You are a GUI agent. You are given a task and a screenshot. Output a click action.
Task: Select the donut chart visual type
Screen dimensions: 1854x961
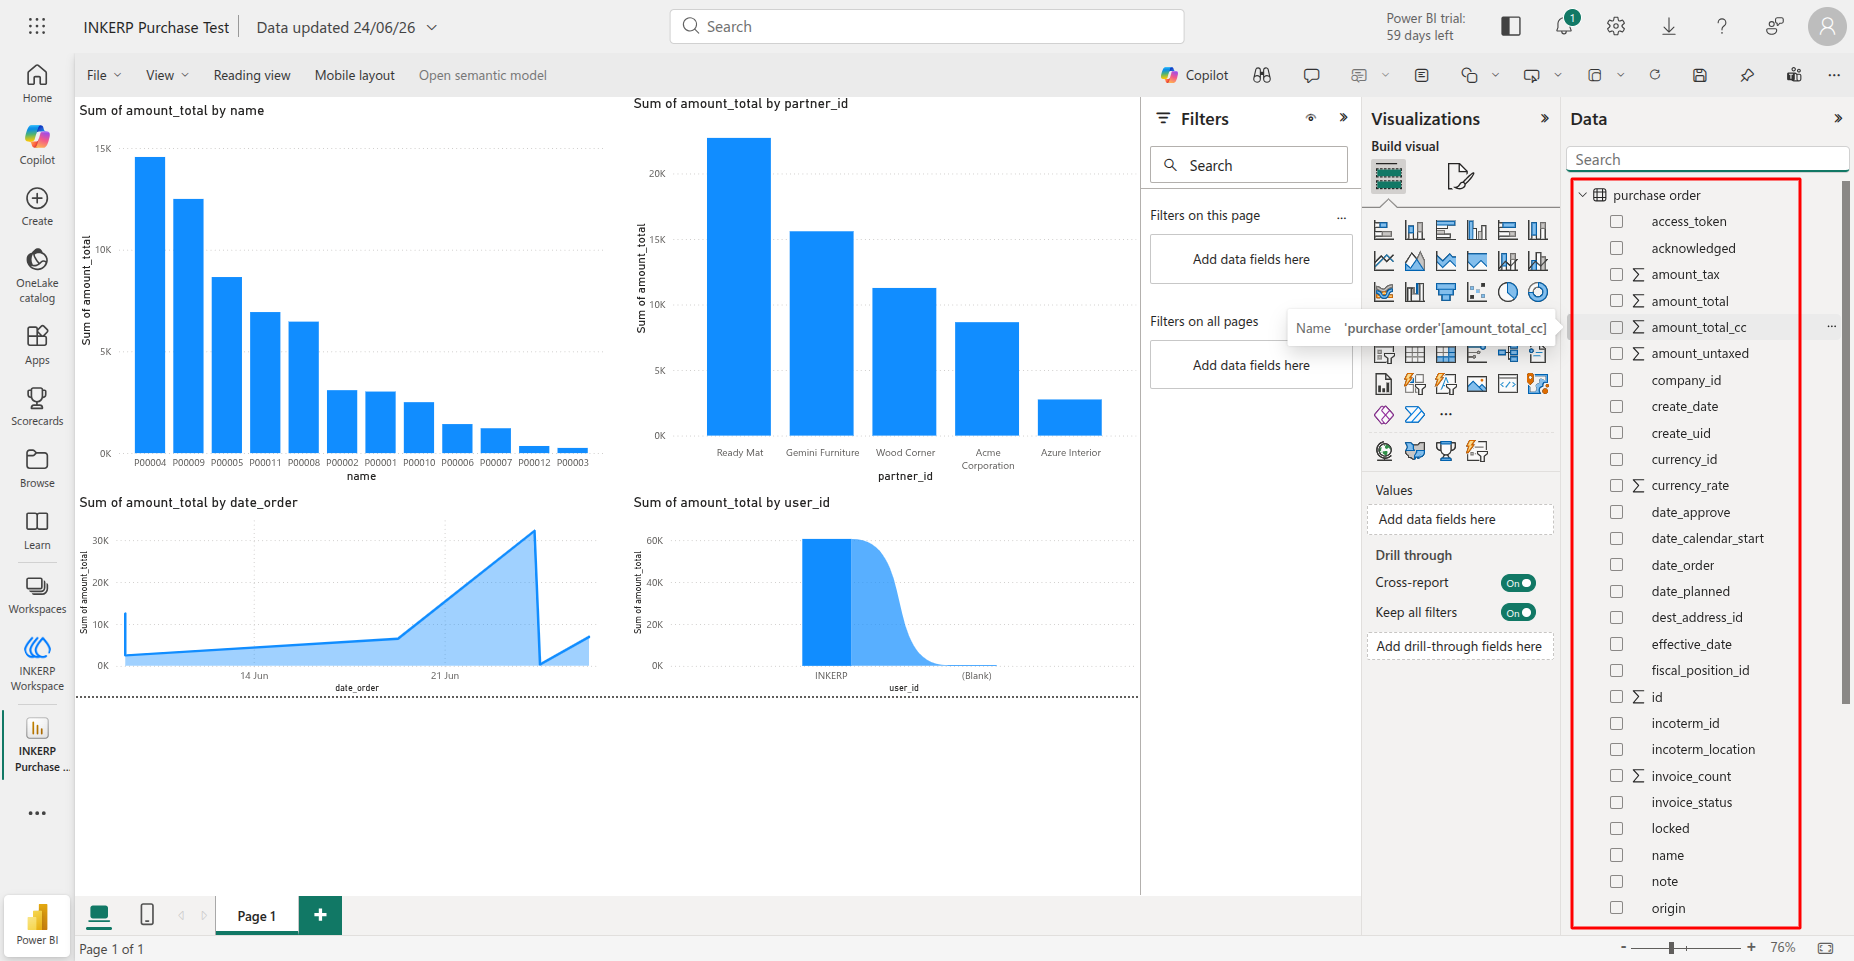coord(1538,292)
